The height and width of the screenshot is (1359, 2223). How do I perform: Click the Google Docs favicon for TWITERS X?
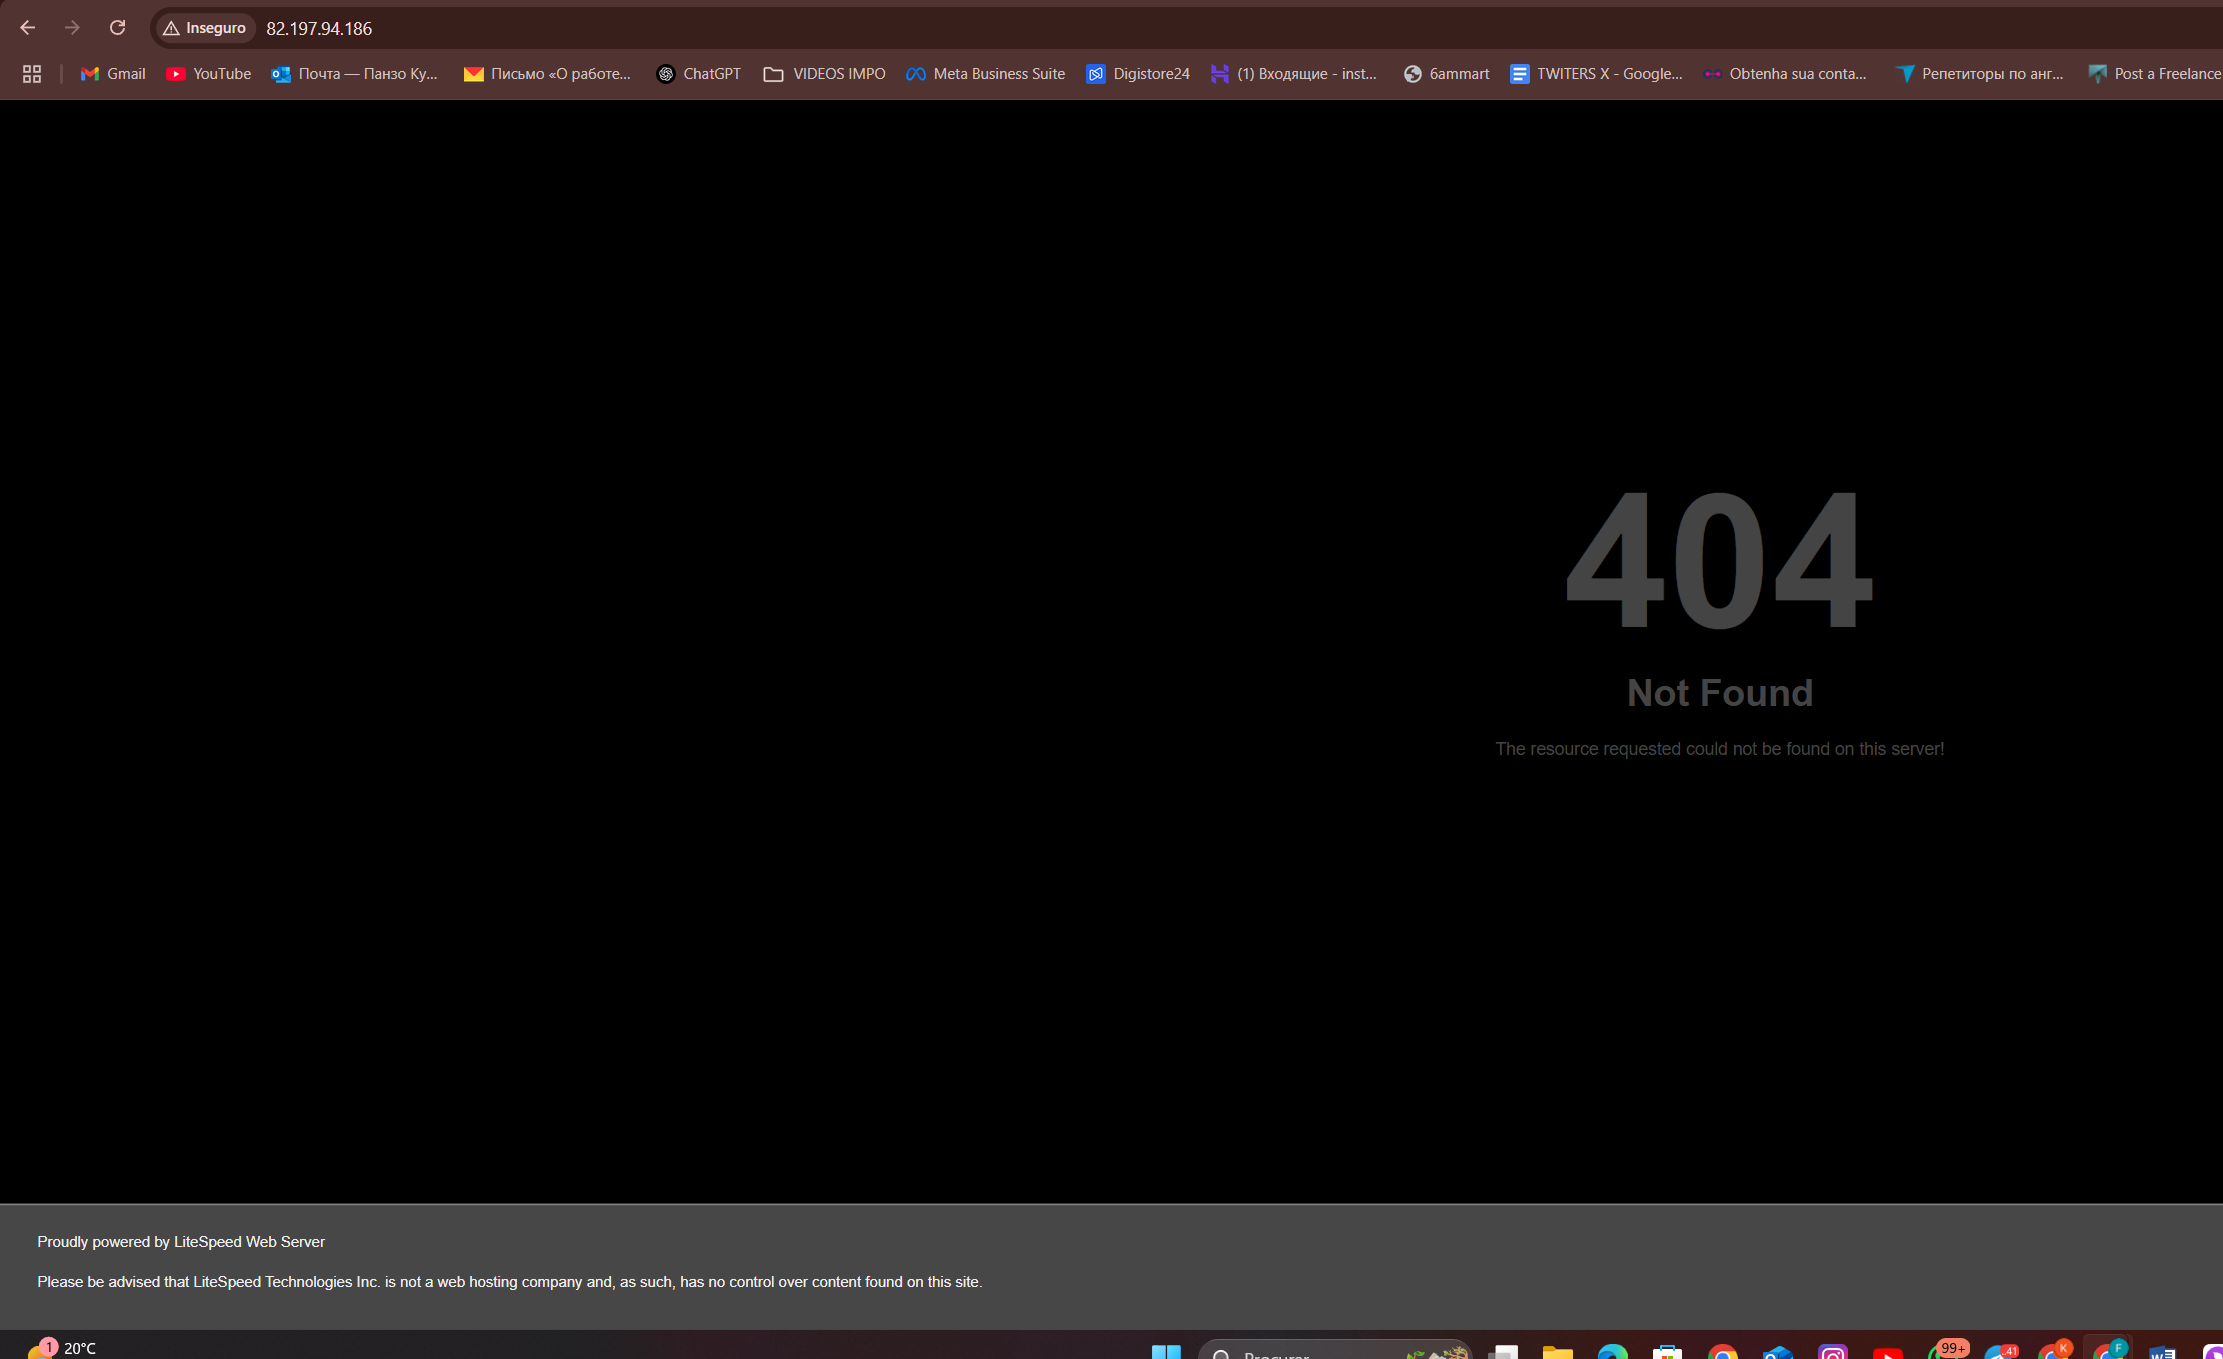1520,74
